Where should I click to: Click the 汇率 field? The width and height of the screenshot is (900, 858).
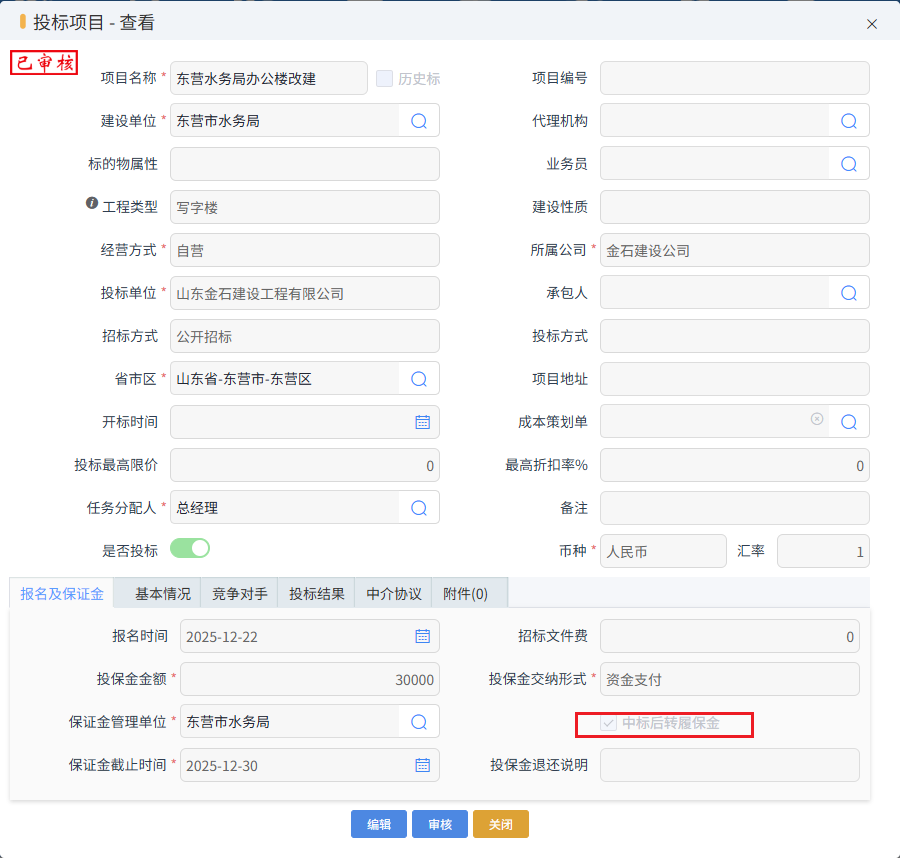tap(823, 552)
